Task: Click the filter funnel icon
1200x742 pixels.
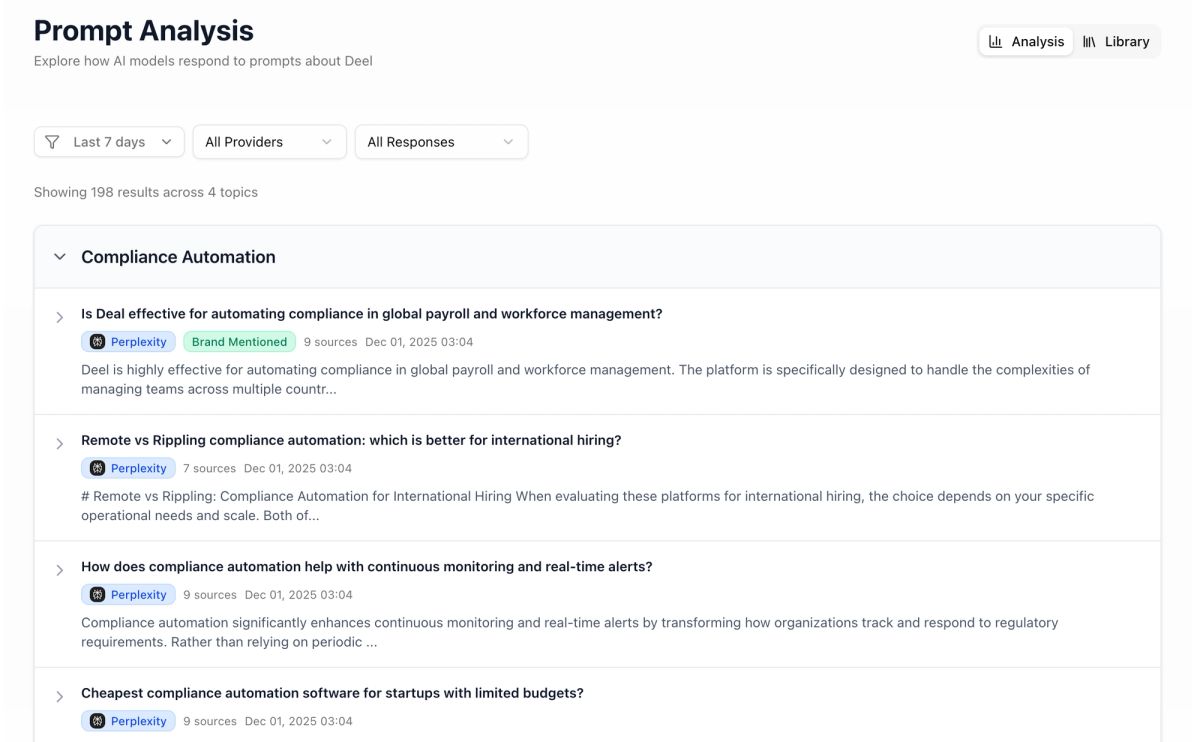Action: (x=53, y=142)
